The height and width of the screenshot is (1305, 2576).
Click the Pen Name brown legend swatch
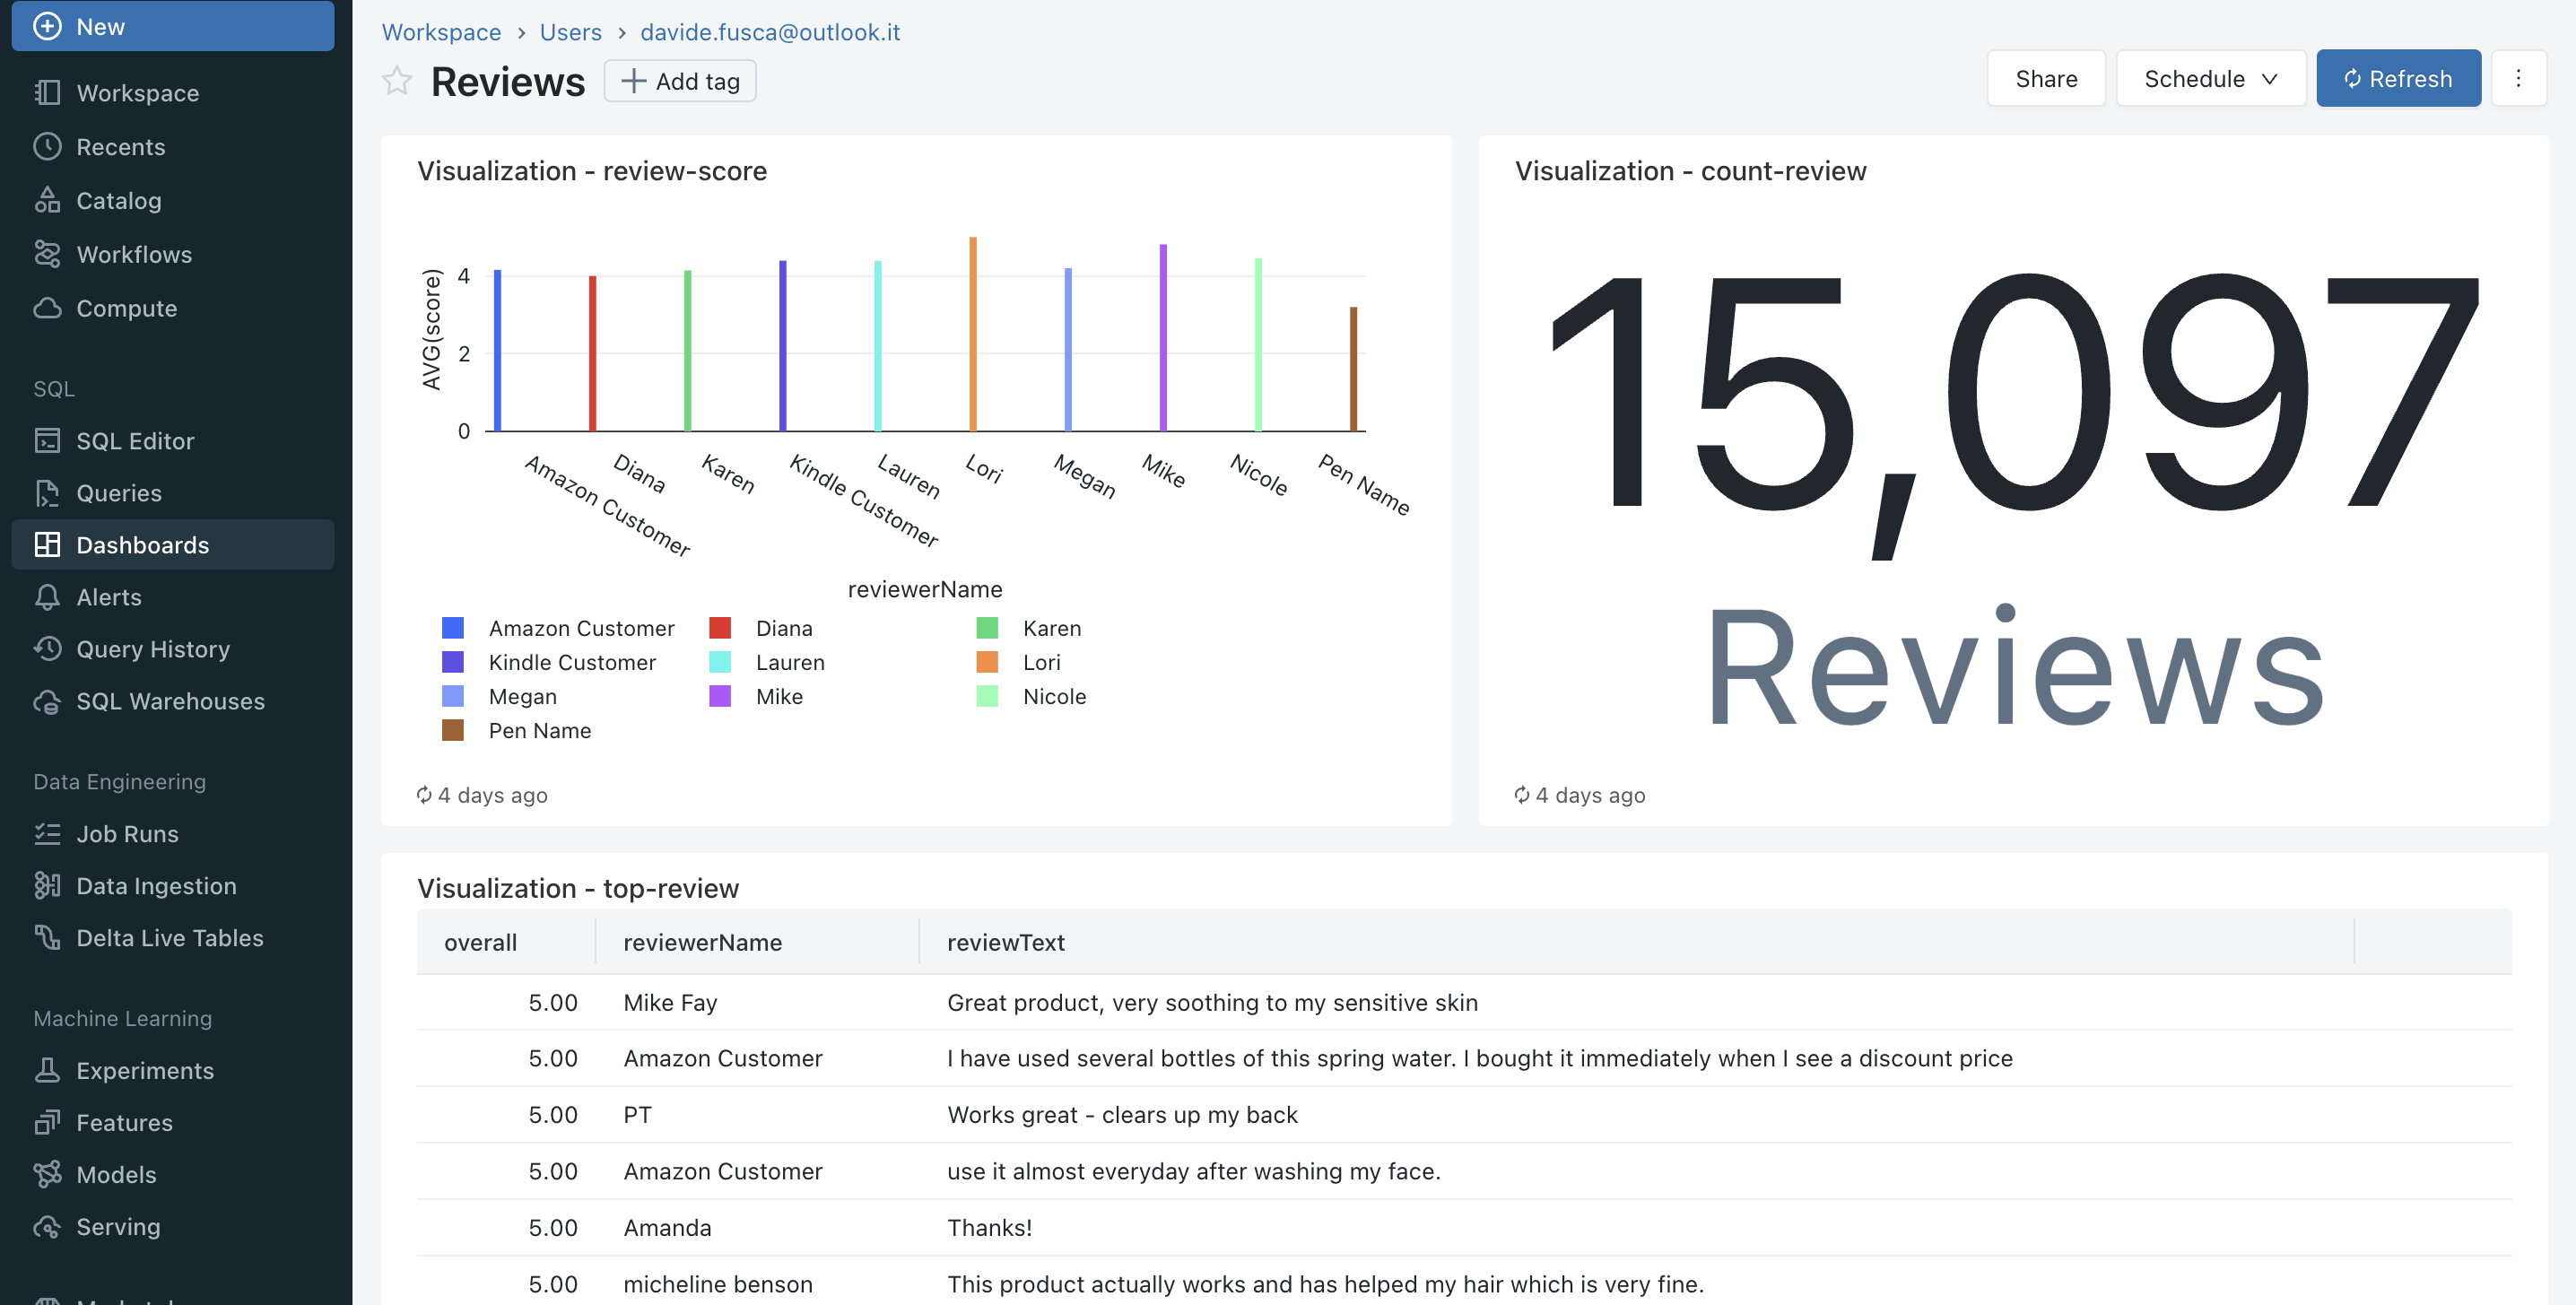coord(453,730)
